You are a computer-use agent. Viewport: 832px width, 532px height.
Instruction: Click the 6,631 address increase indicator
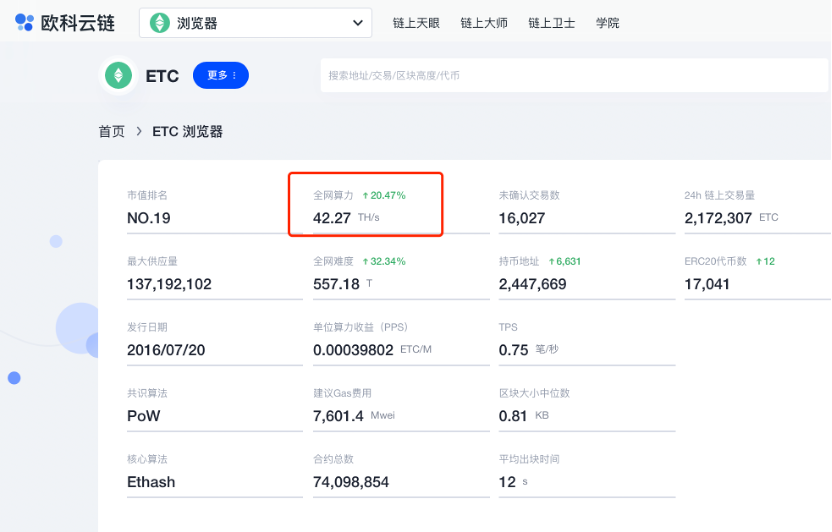[x=565, y=261]
